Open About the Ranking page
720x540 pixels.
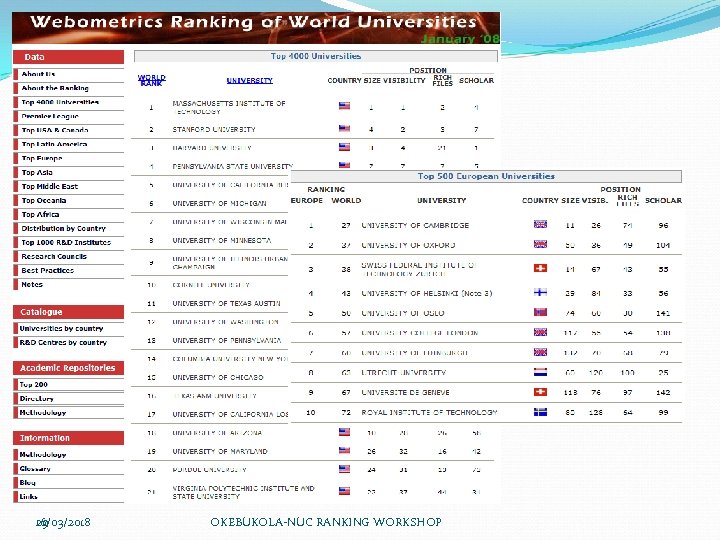pyautogui.click(x=55, y=88)
